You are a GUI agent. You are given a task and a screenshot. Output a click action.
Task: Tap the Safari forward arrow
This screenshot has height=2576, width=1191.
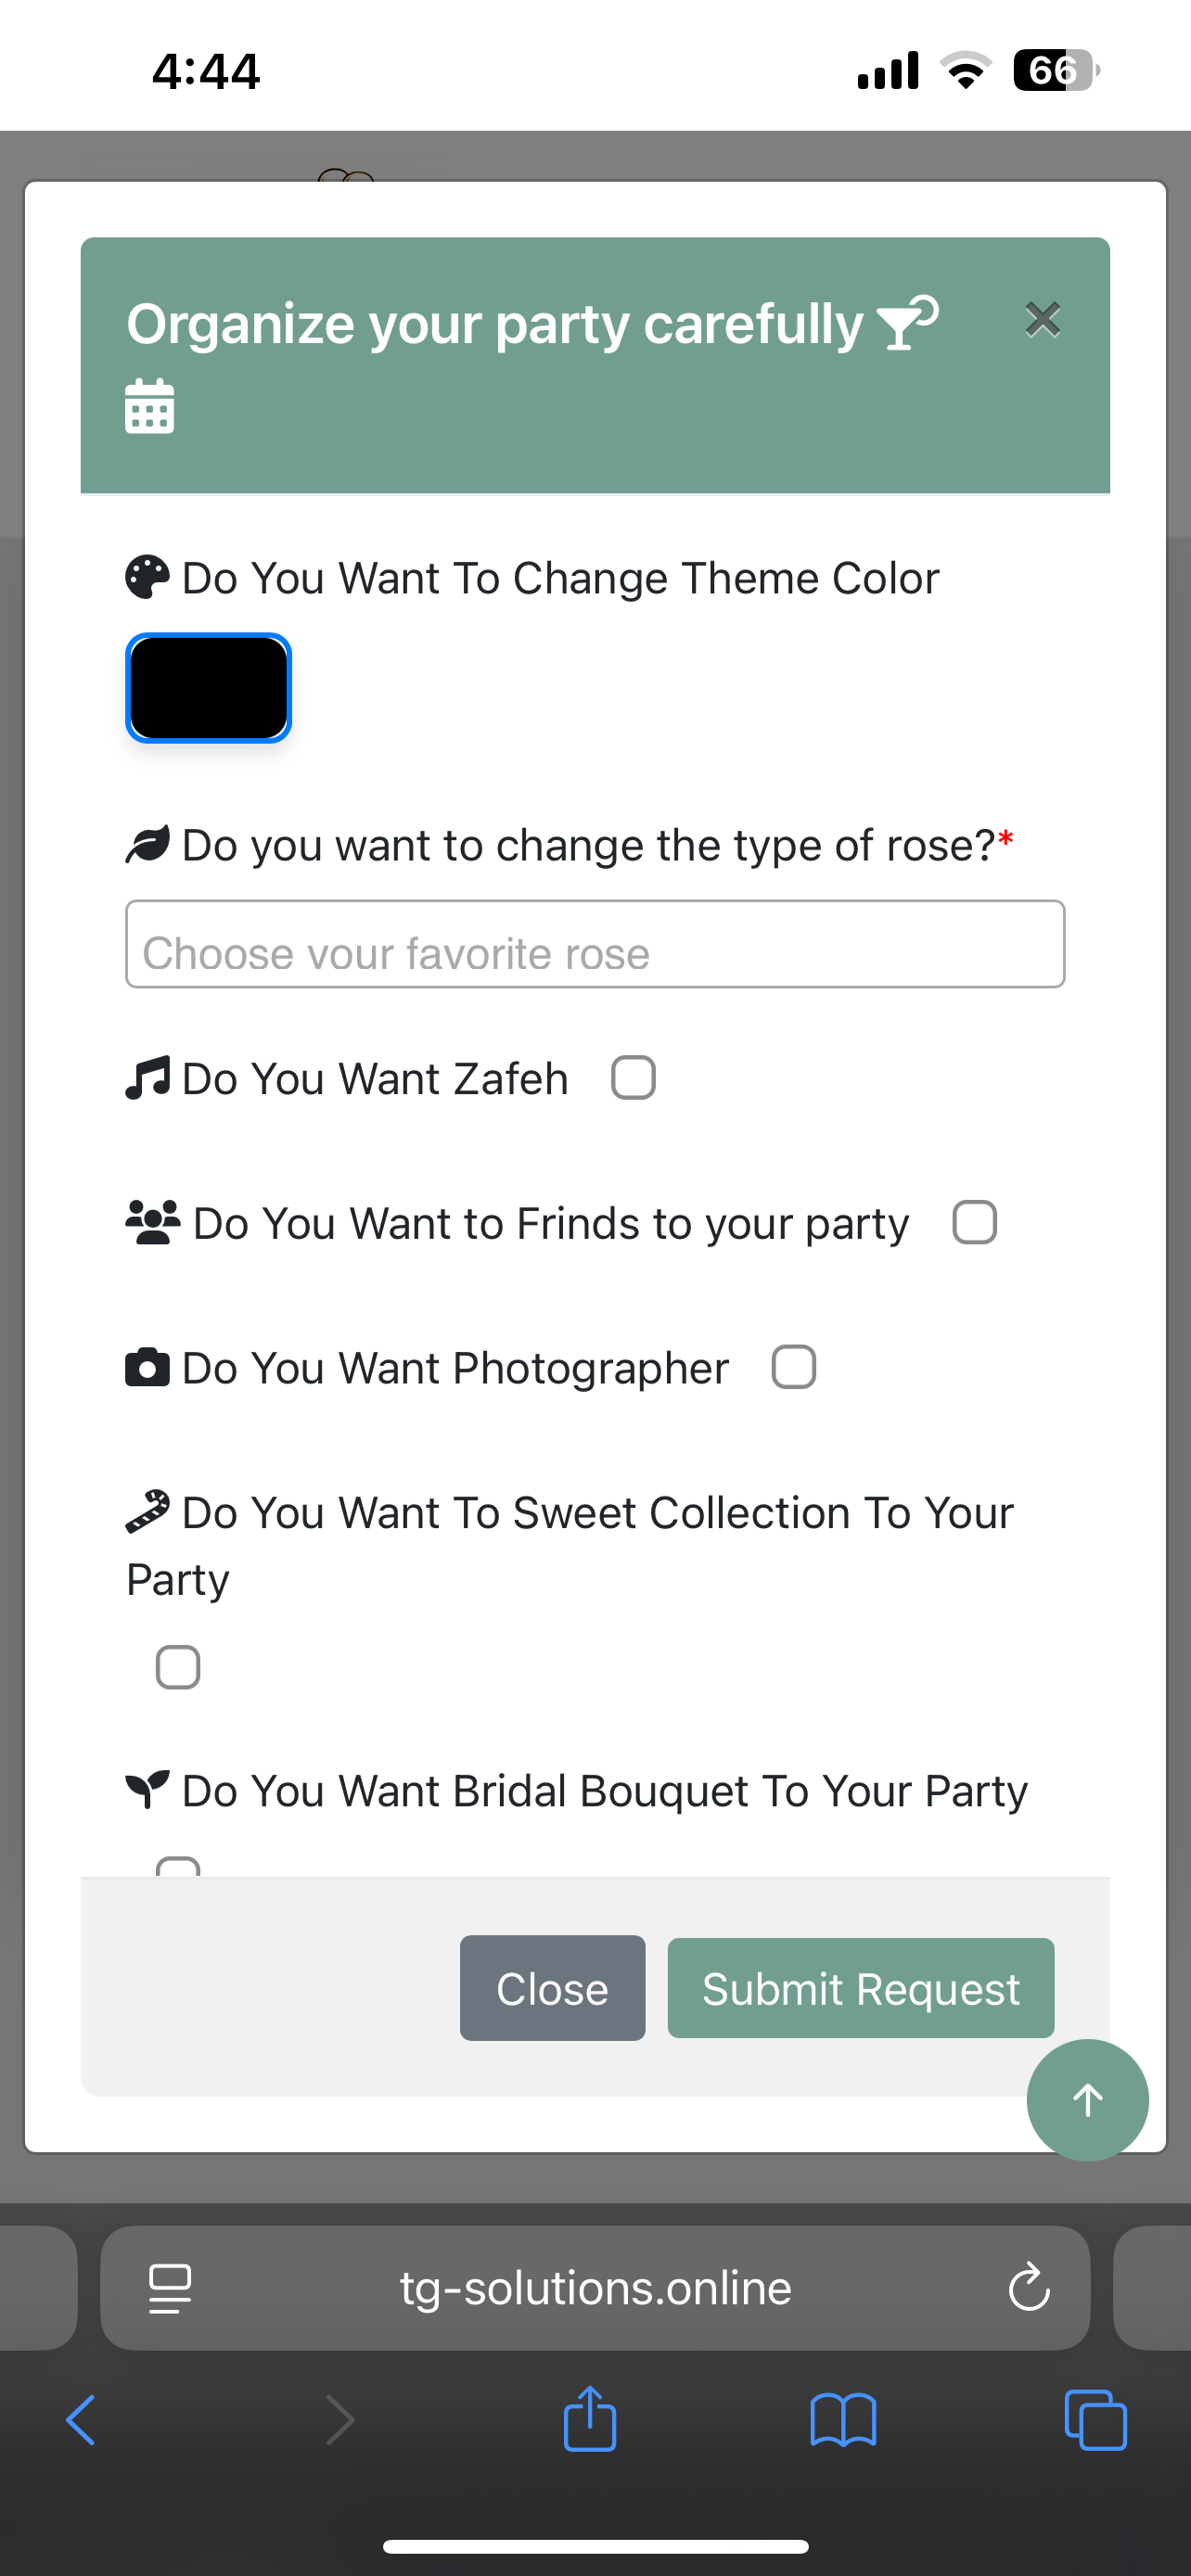tap(340, 2420)
